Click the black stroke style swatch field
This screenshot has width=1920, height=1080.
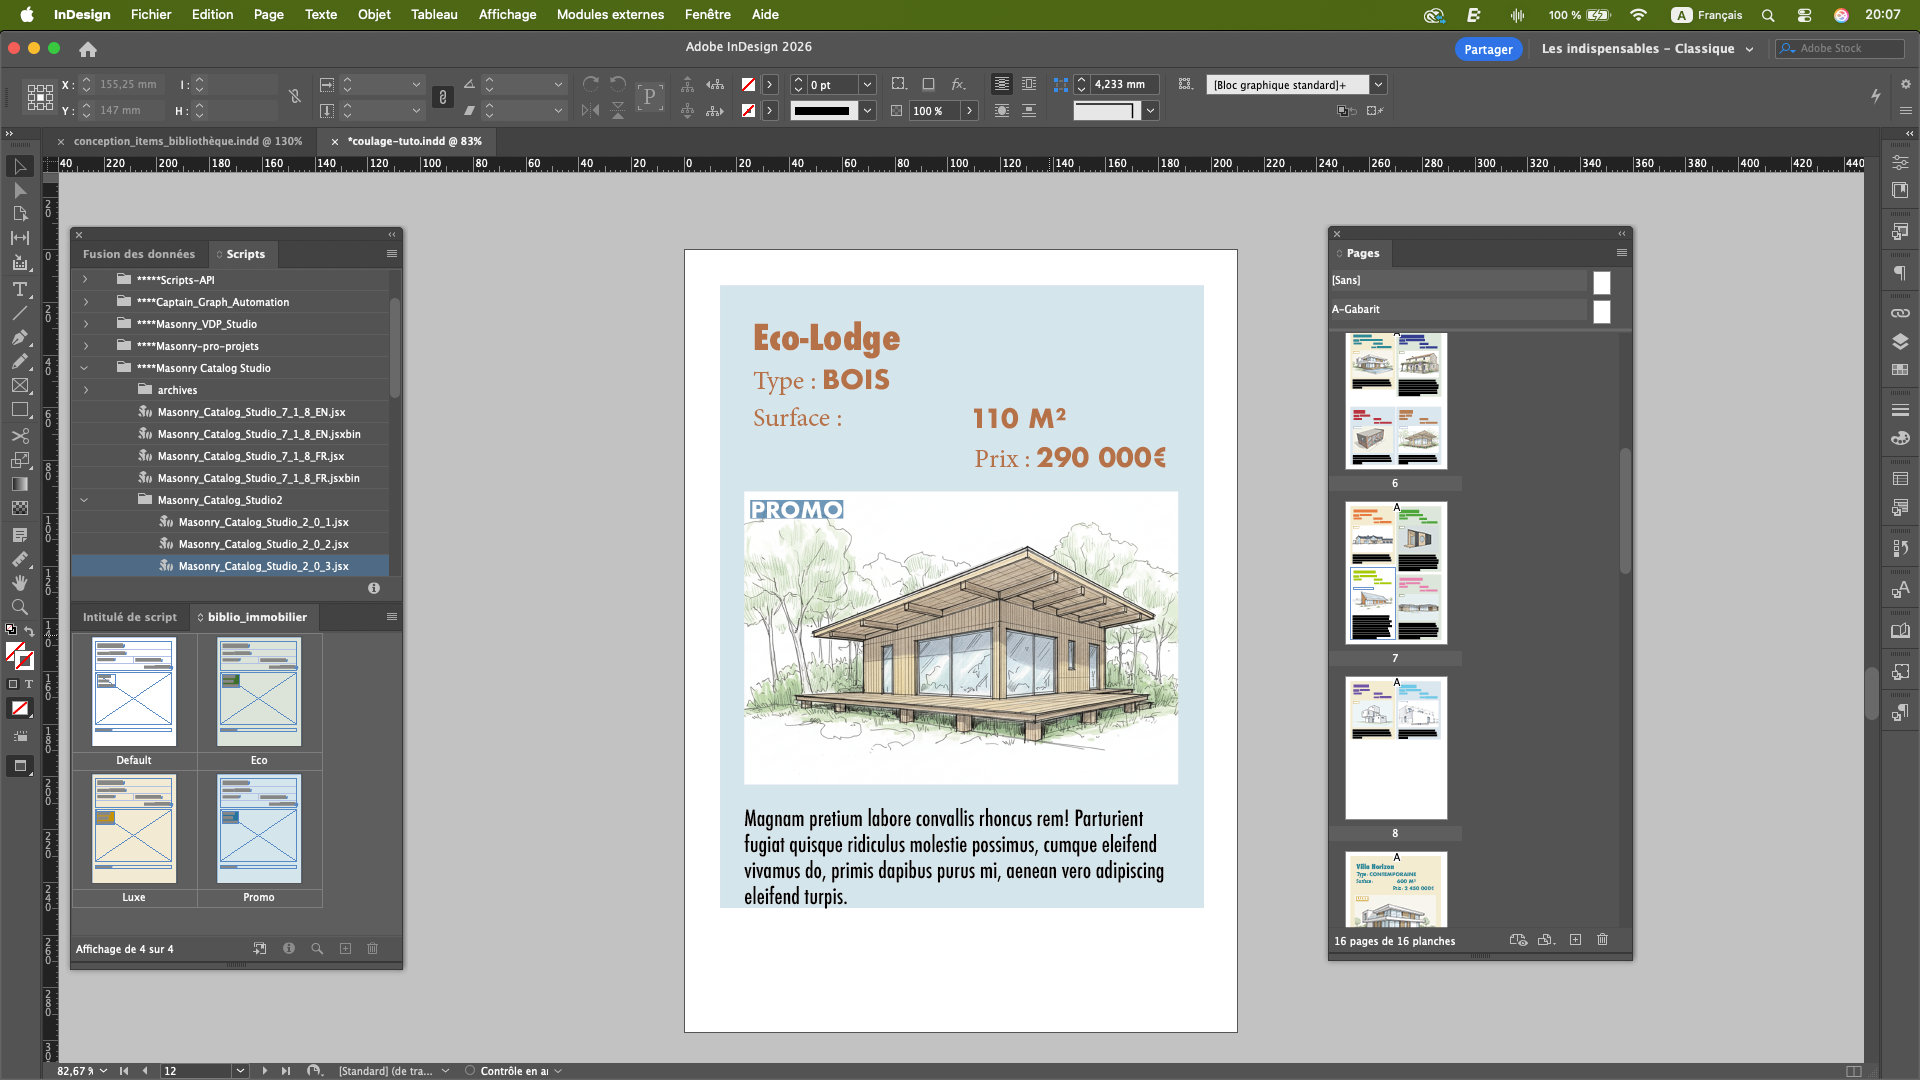[823, 111]
